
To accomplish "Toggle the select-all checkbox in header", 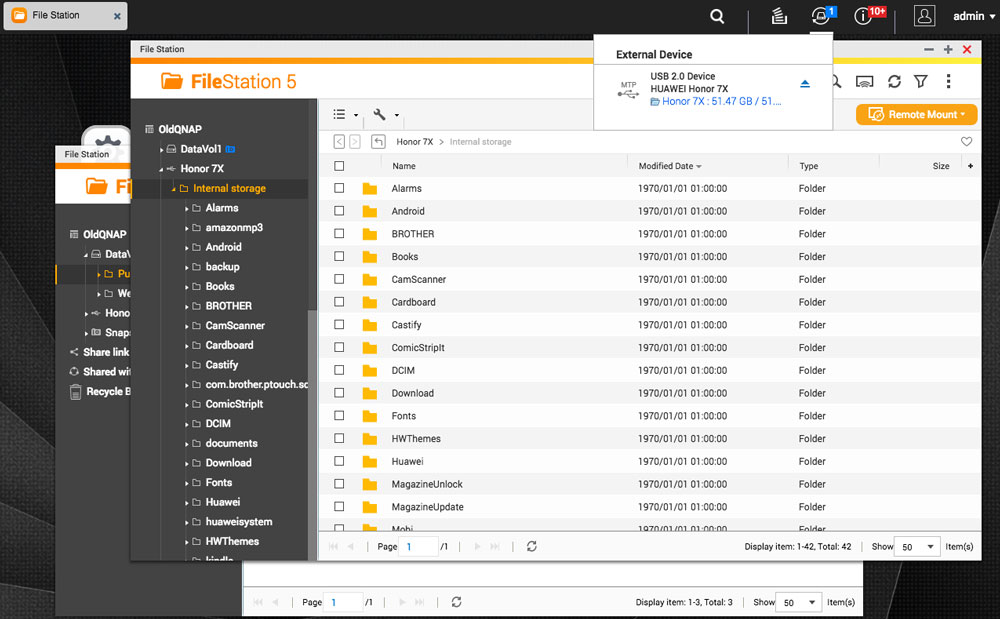I will click(x=339, y=166).
